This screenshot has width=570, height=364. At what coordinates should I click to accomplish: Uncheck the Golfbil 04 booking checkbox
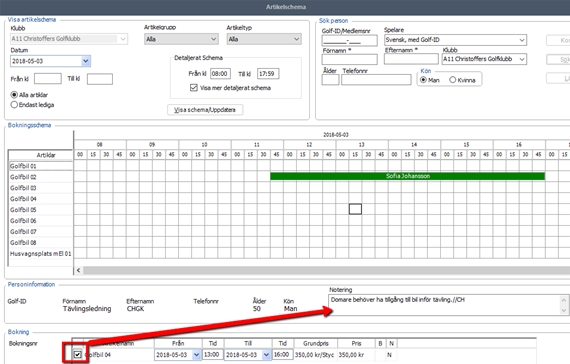click(77, 354)
